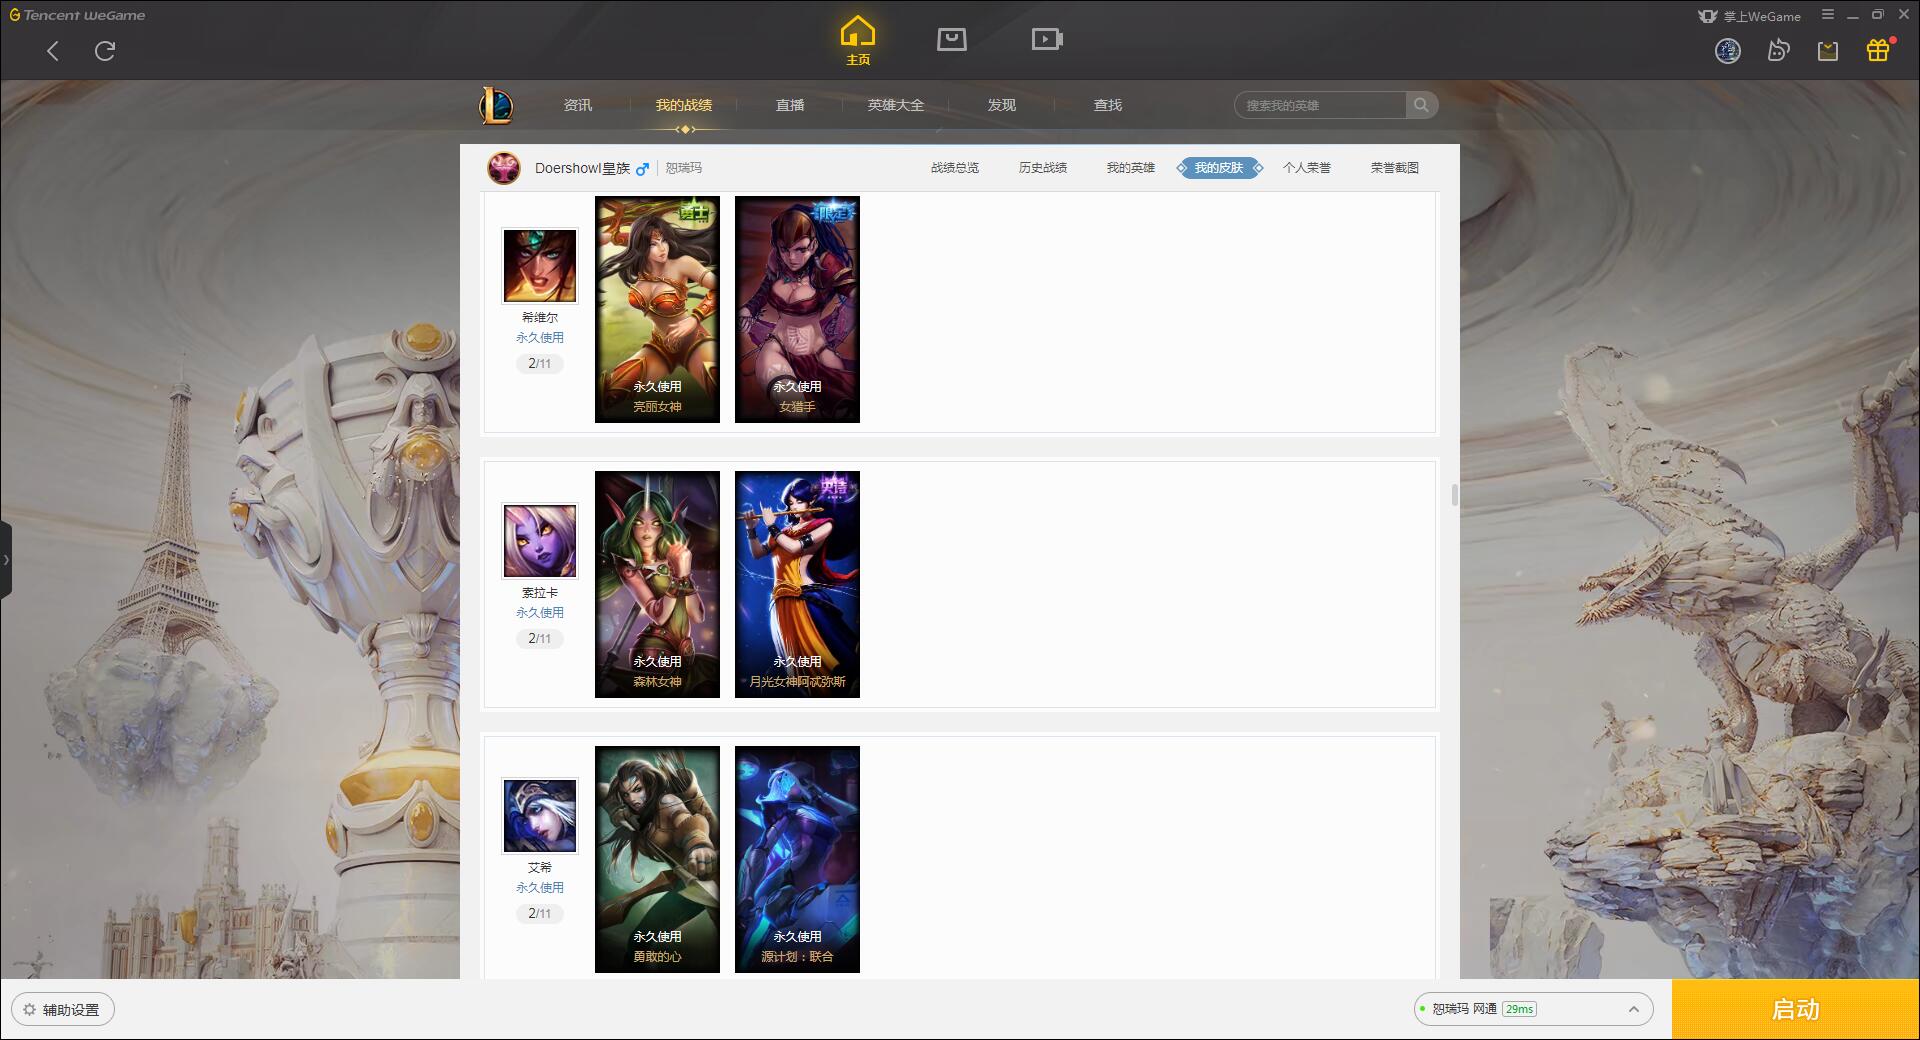Click 永久使用 link under 艾希
1920x1040 pixels.
click(540, 888)
